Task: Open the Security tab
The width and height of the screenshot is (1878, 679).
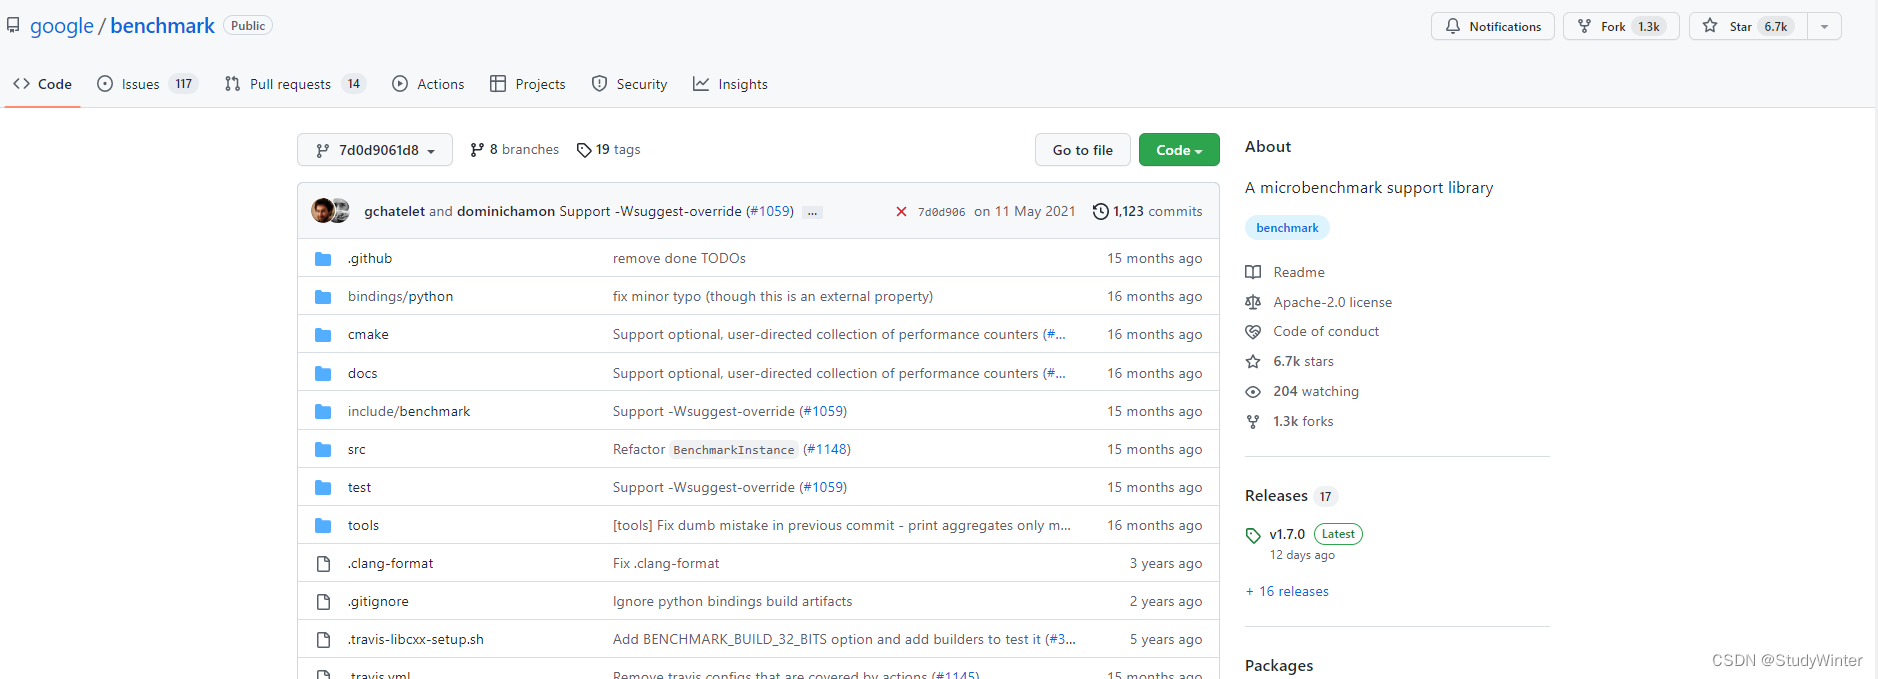Action: click(629, 84)
